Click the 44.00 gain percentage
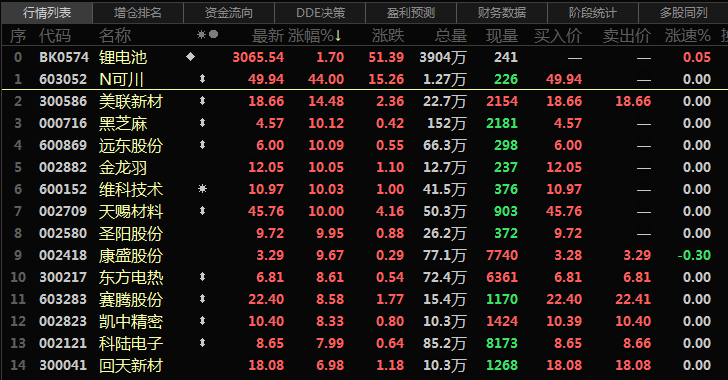 pos(326,79)
